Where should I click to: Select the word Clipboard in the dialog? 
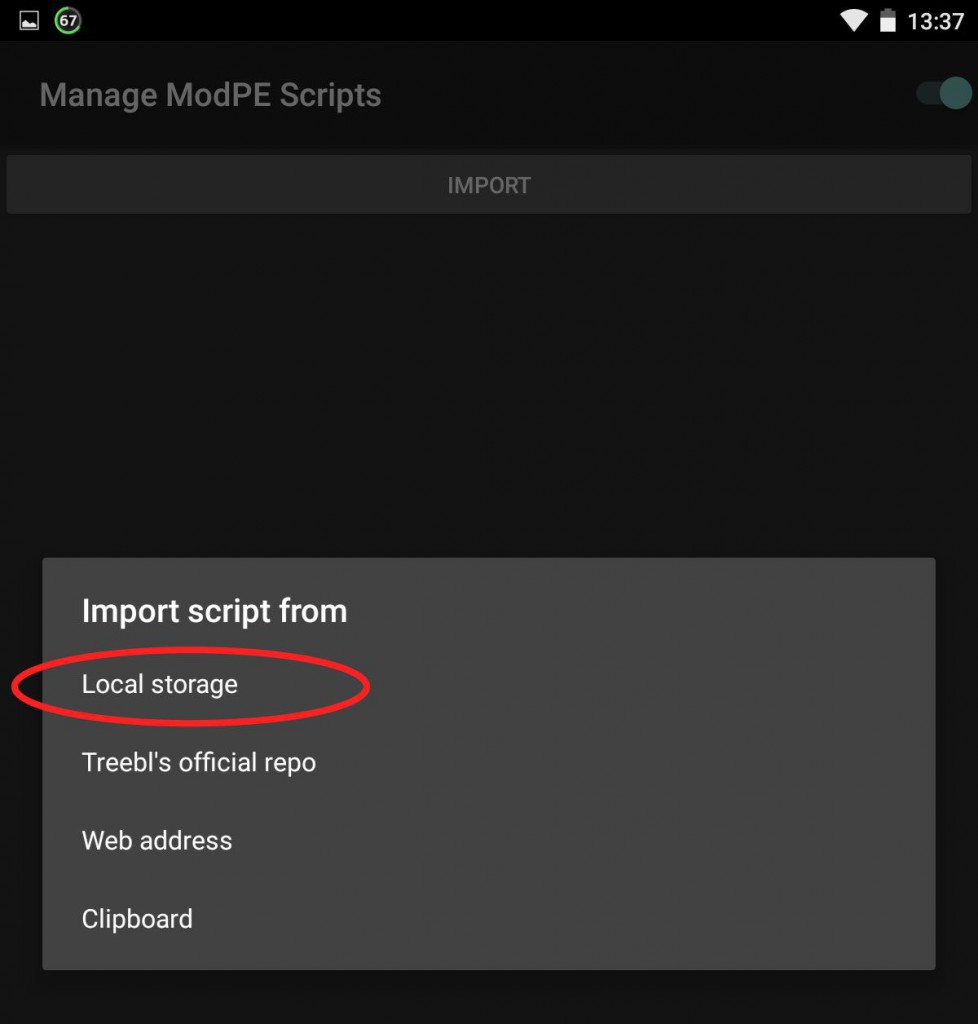point(137,919)
